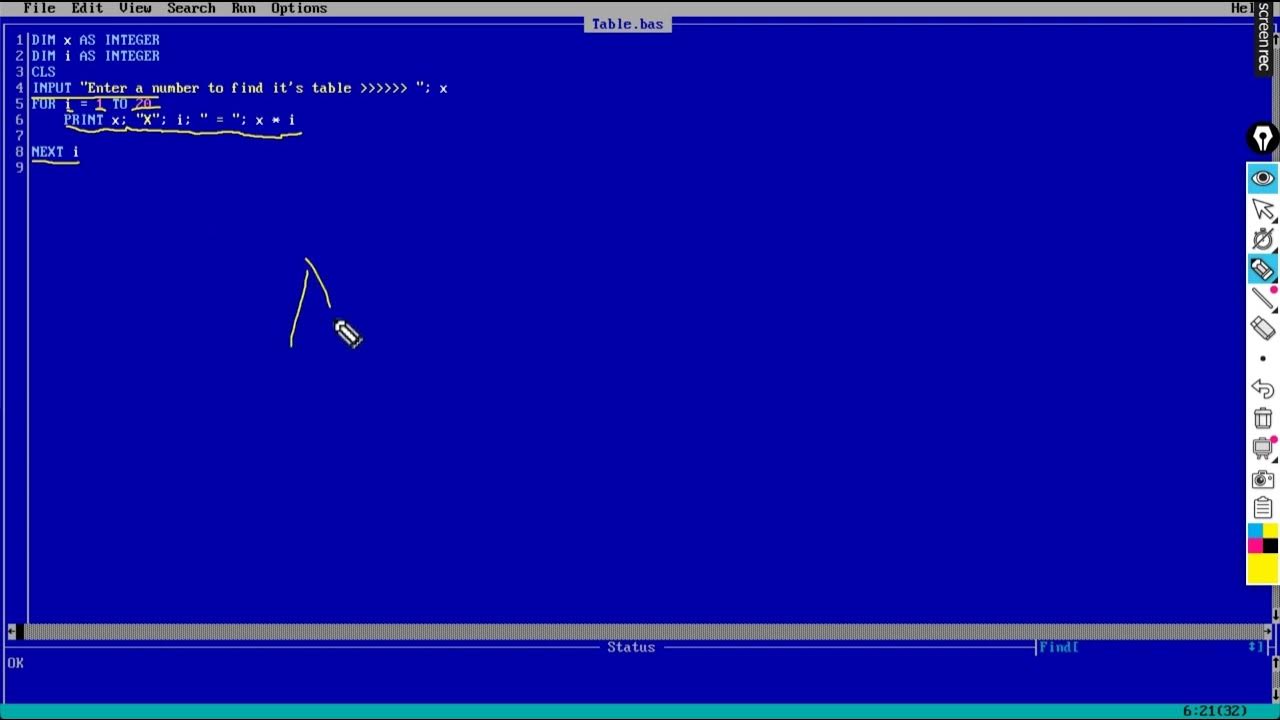Click the Find input field
Image resolution: width=1280 pixels, height=720 pixels.
(x=1150, y=647)
